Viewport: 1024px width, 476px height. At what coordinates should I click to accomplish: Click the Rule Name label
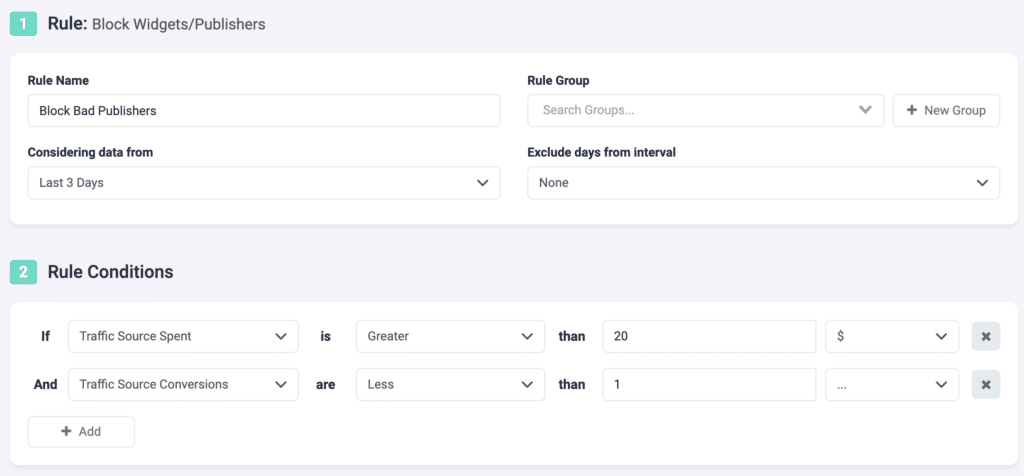tap(58, 81)
